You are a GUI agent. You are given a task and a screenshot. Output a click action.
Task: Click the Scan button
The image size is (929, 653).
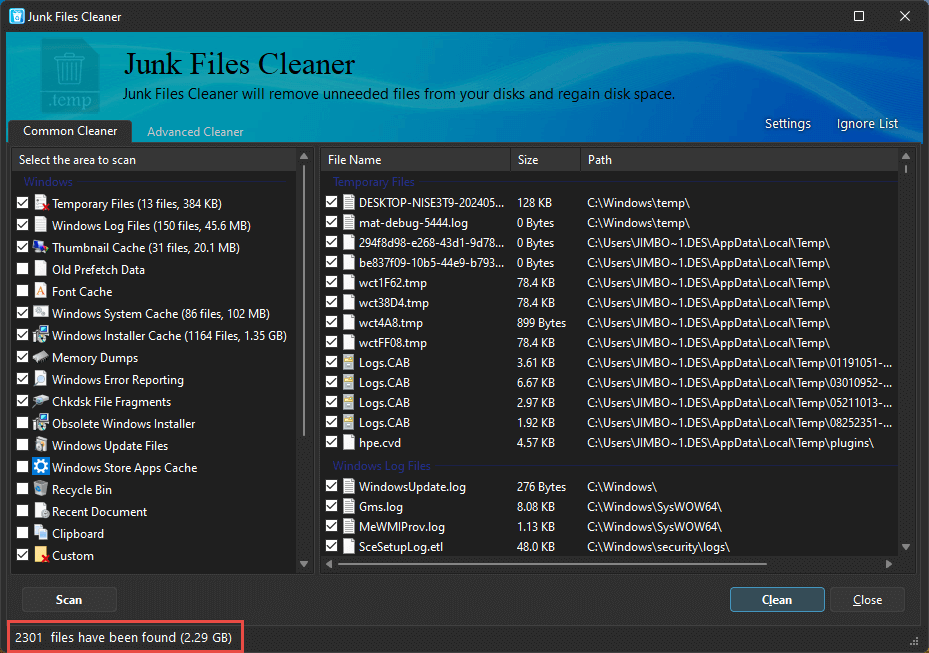click(x=69, y=600)
